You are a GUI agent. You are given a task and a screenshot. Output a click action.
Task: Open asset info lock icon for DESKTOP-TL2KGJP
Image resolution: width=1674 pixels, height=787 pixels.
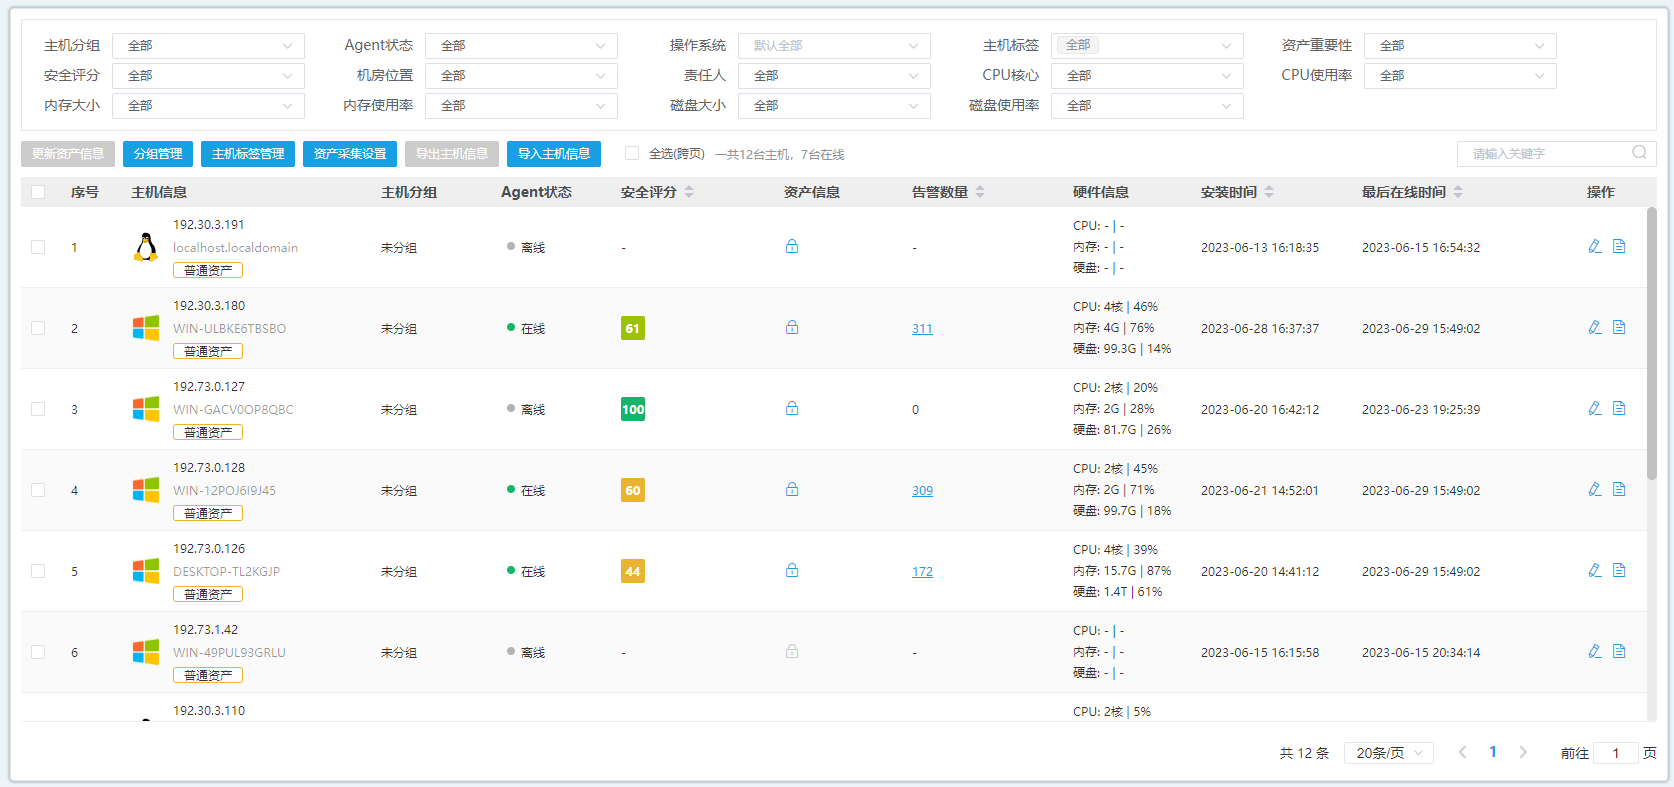pos(792,570)
